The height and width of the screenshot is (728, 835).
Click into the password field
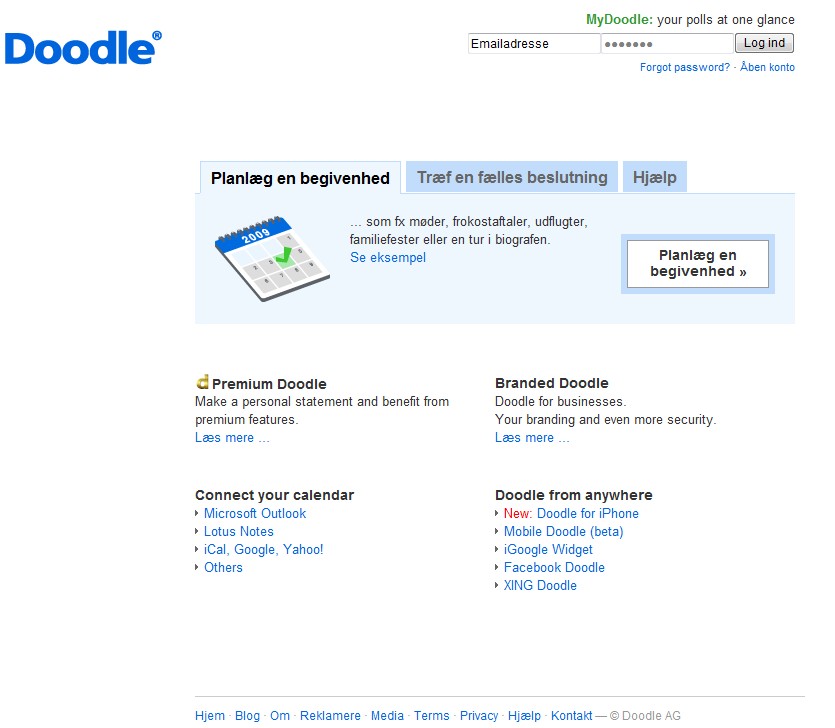coord(667,44)
